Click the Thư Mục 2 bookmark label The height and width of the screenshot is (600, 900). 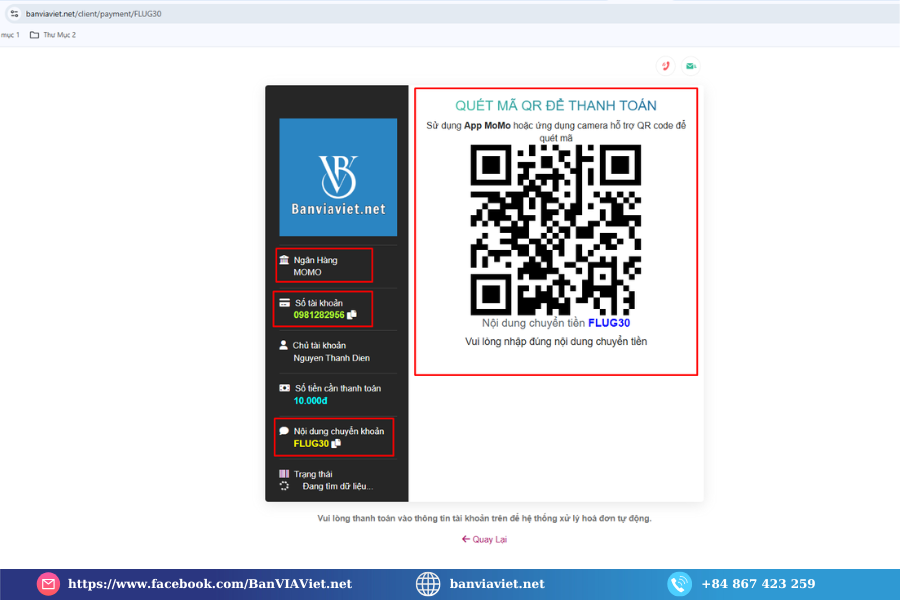coord(60,35)
